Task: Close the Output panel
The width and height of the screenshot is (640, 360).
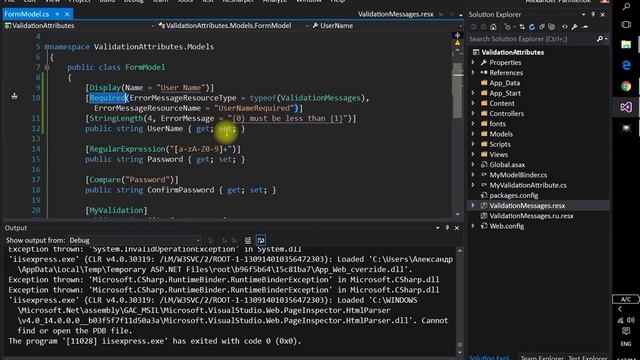Action: click(x=457, y=228)
